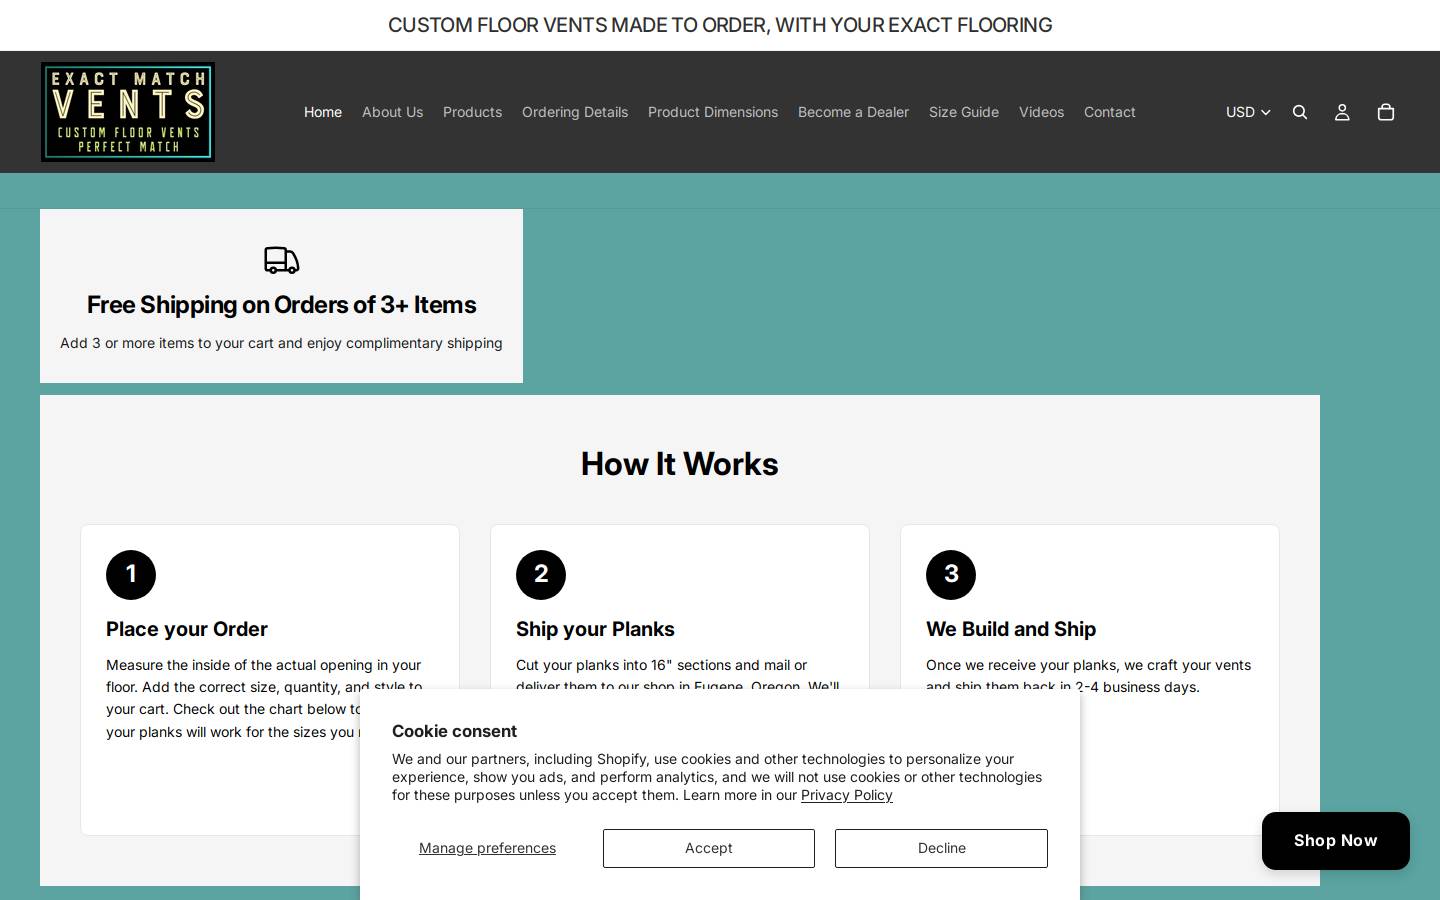Open the shopping cart bag icon
The image size is (1440, 900).
[1386, 112]
